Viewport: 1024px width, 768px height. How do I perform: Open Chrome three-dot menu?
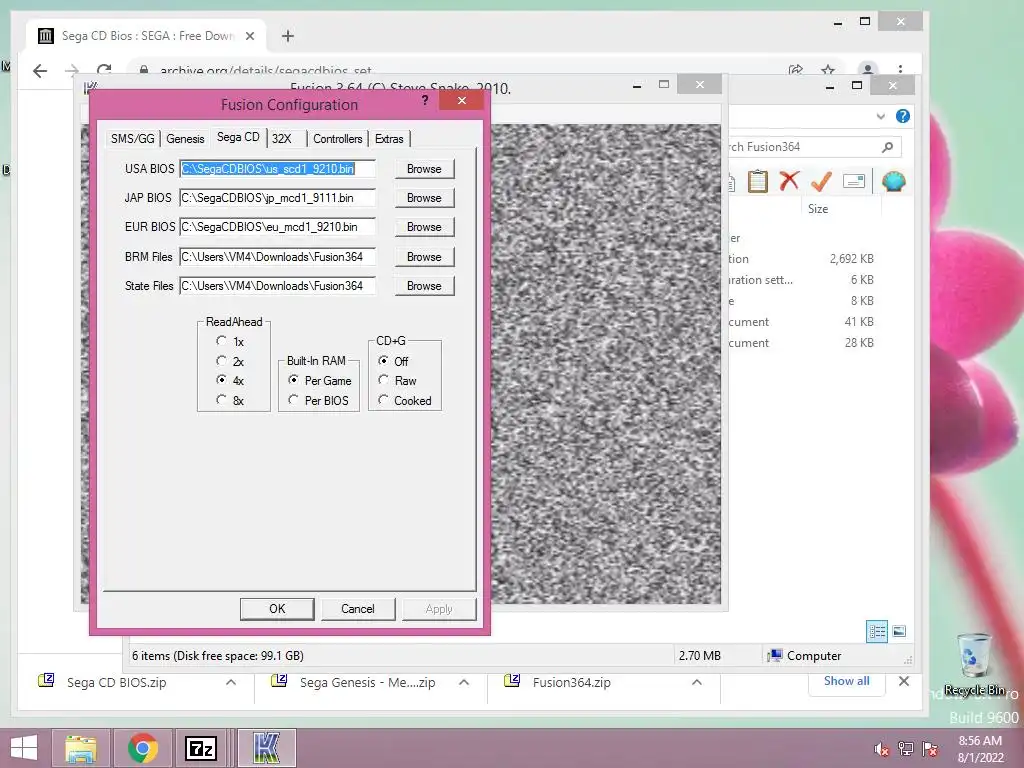[x=900, y=69]
